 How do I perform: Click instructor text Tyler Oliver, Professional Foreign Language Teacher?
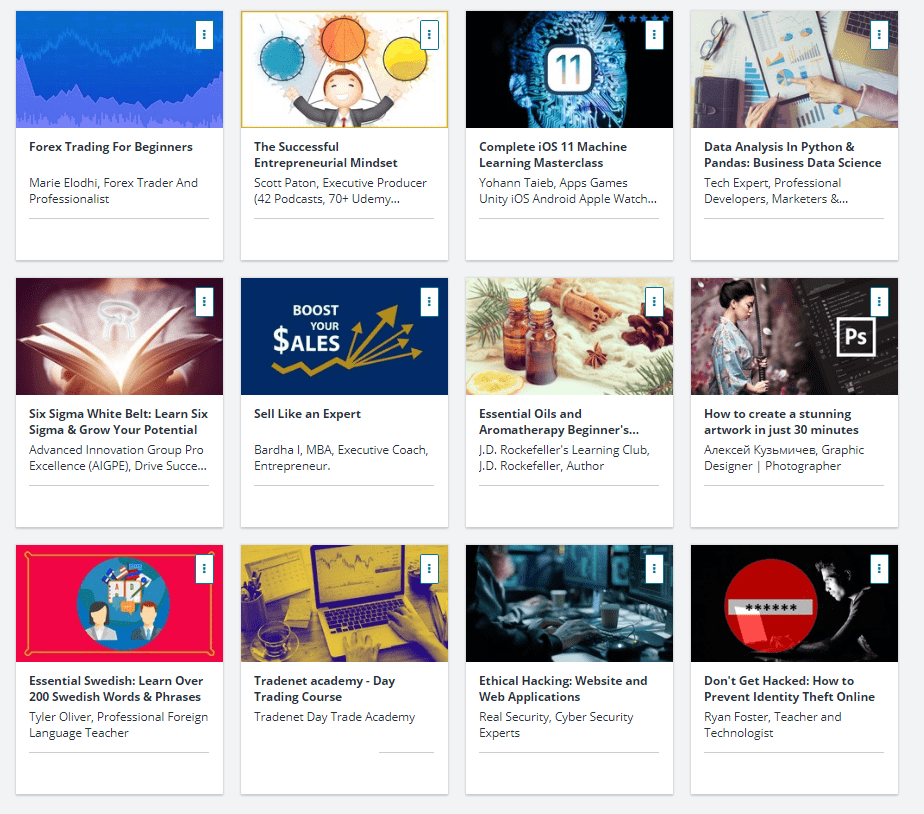[118, 725]
